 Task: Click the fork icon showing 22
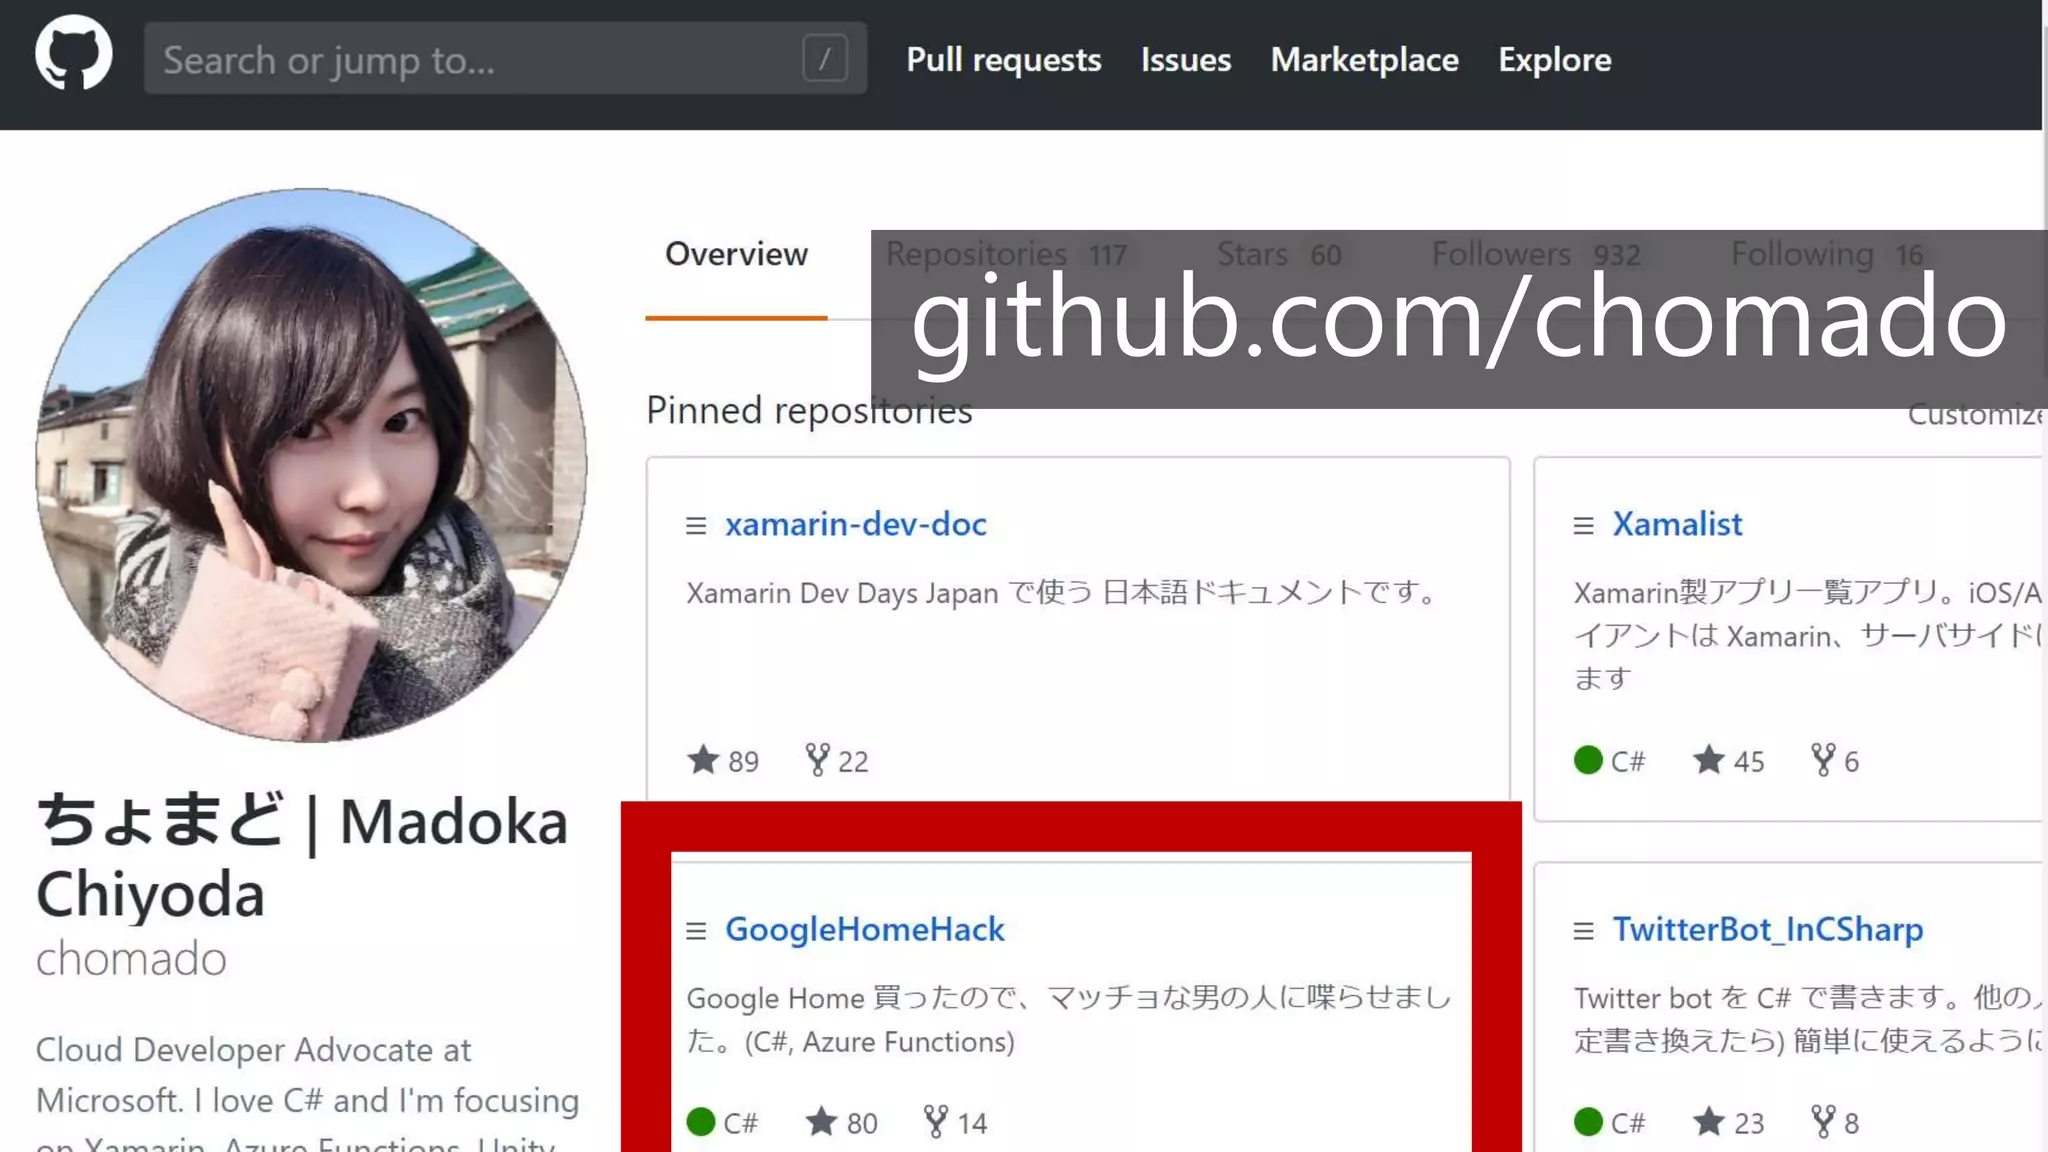click(817, 760)
